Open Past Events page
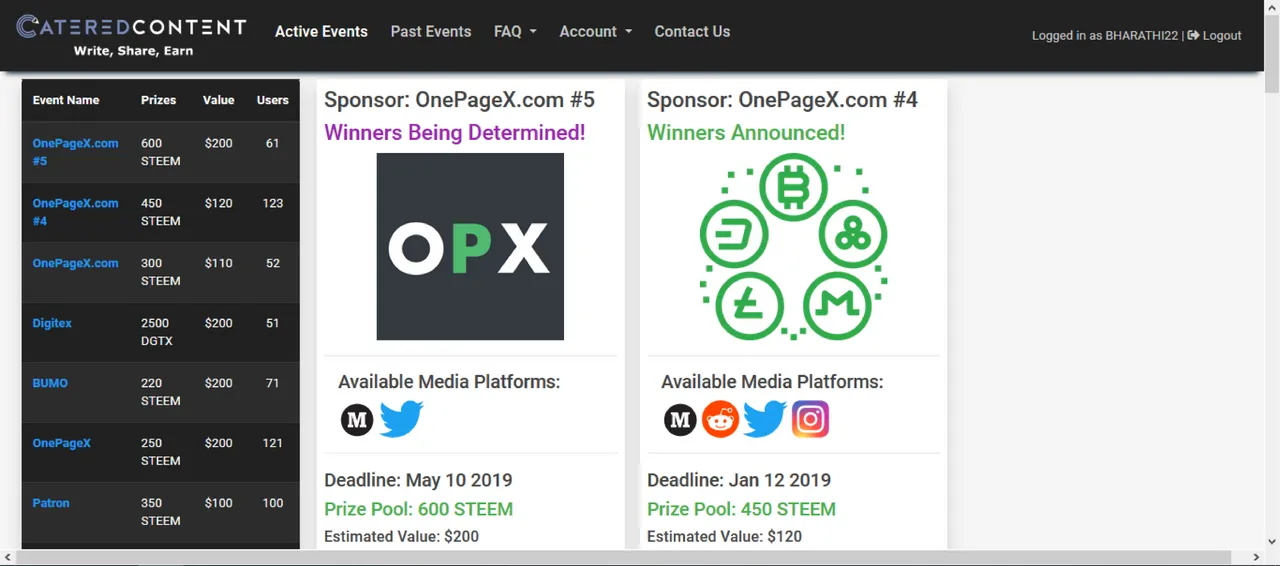The height and width of the screenshot is (566, 1280). [x=431, y=31]
